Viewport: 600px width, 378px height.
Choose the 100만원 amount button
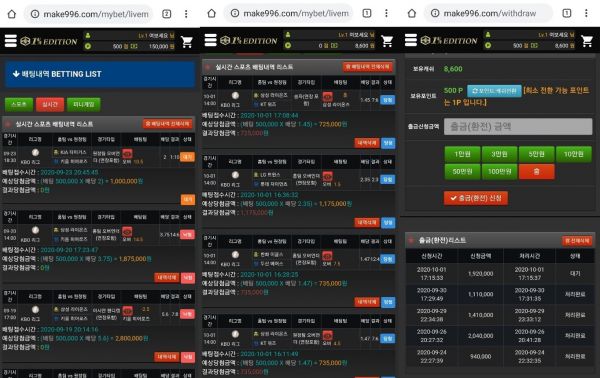tap(499, 172)
